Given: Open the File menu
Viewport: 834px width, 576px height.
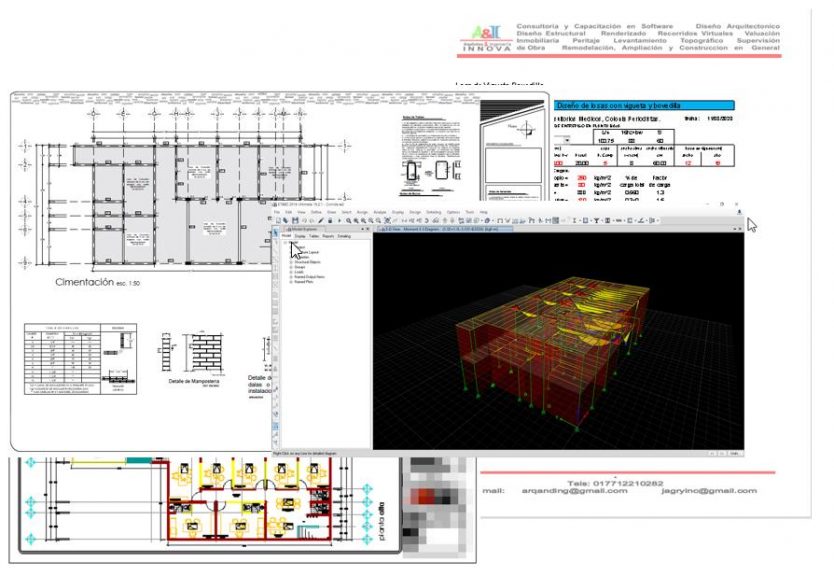Looking at the screenshot, I should coord(277,212).
